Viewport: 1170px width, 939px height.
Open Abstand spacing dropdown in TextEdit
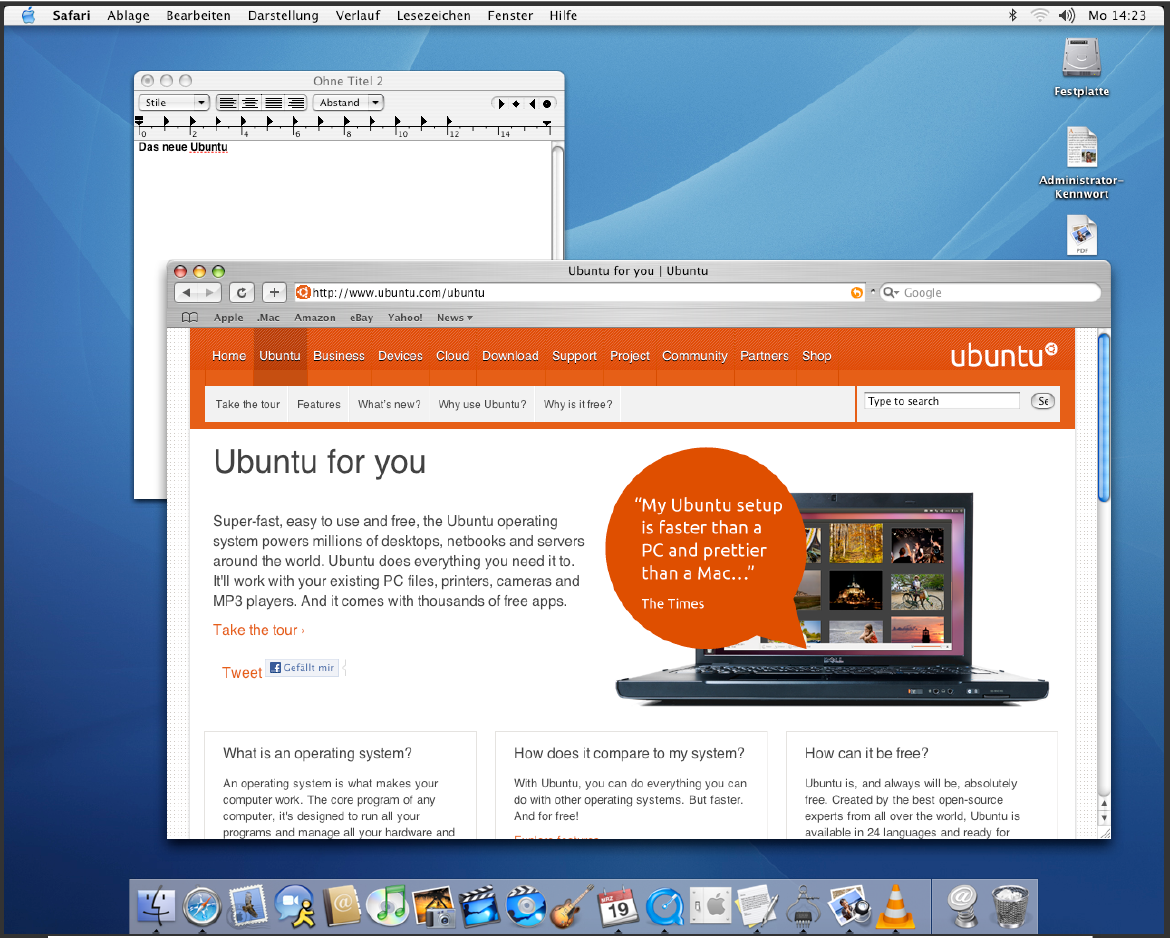(x=348, y=103)
